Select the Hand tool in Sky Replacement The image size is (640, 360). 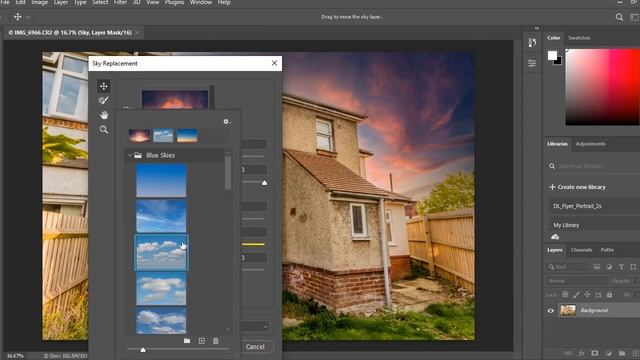click(x=104, y=115)
